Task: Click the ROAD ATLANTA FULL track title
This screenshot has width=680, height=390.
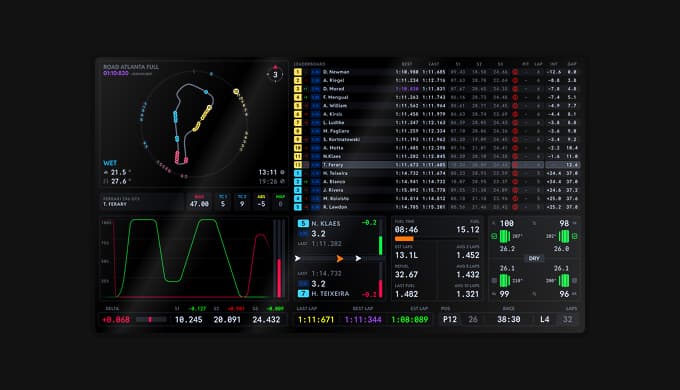Action: point(131,67)
